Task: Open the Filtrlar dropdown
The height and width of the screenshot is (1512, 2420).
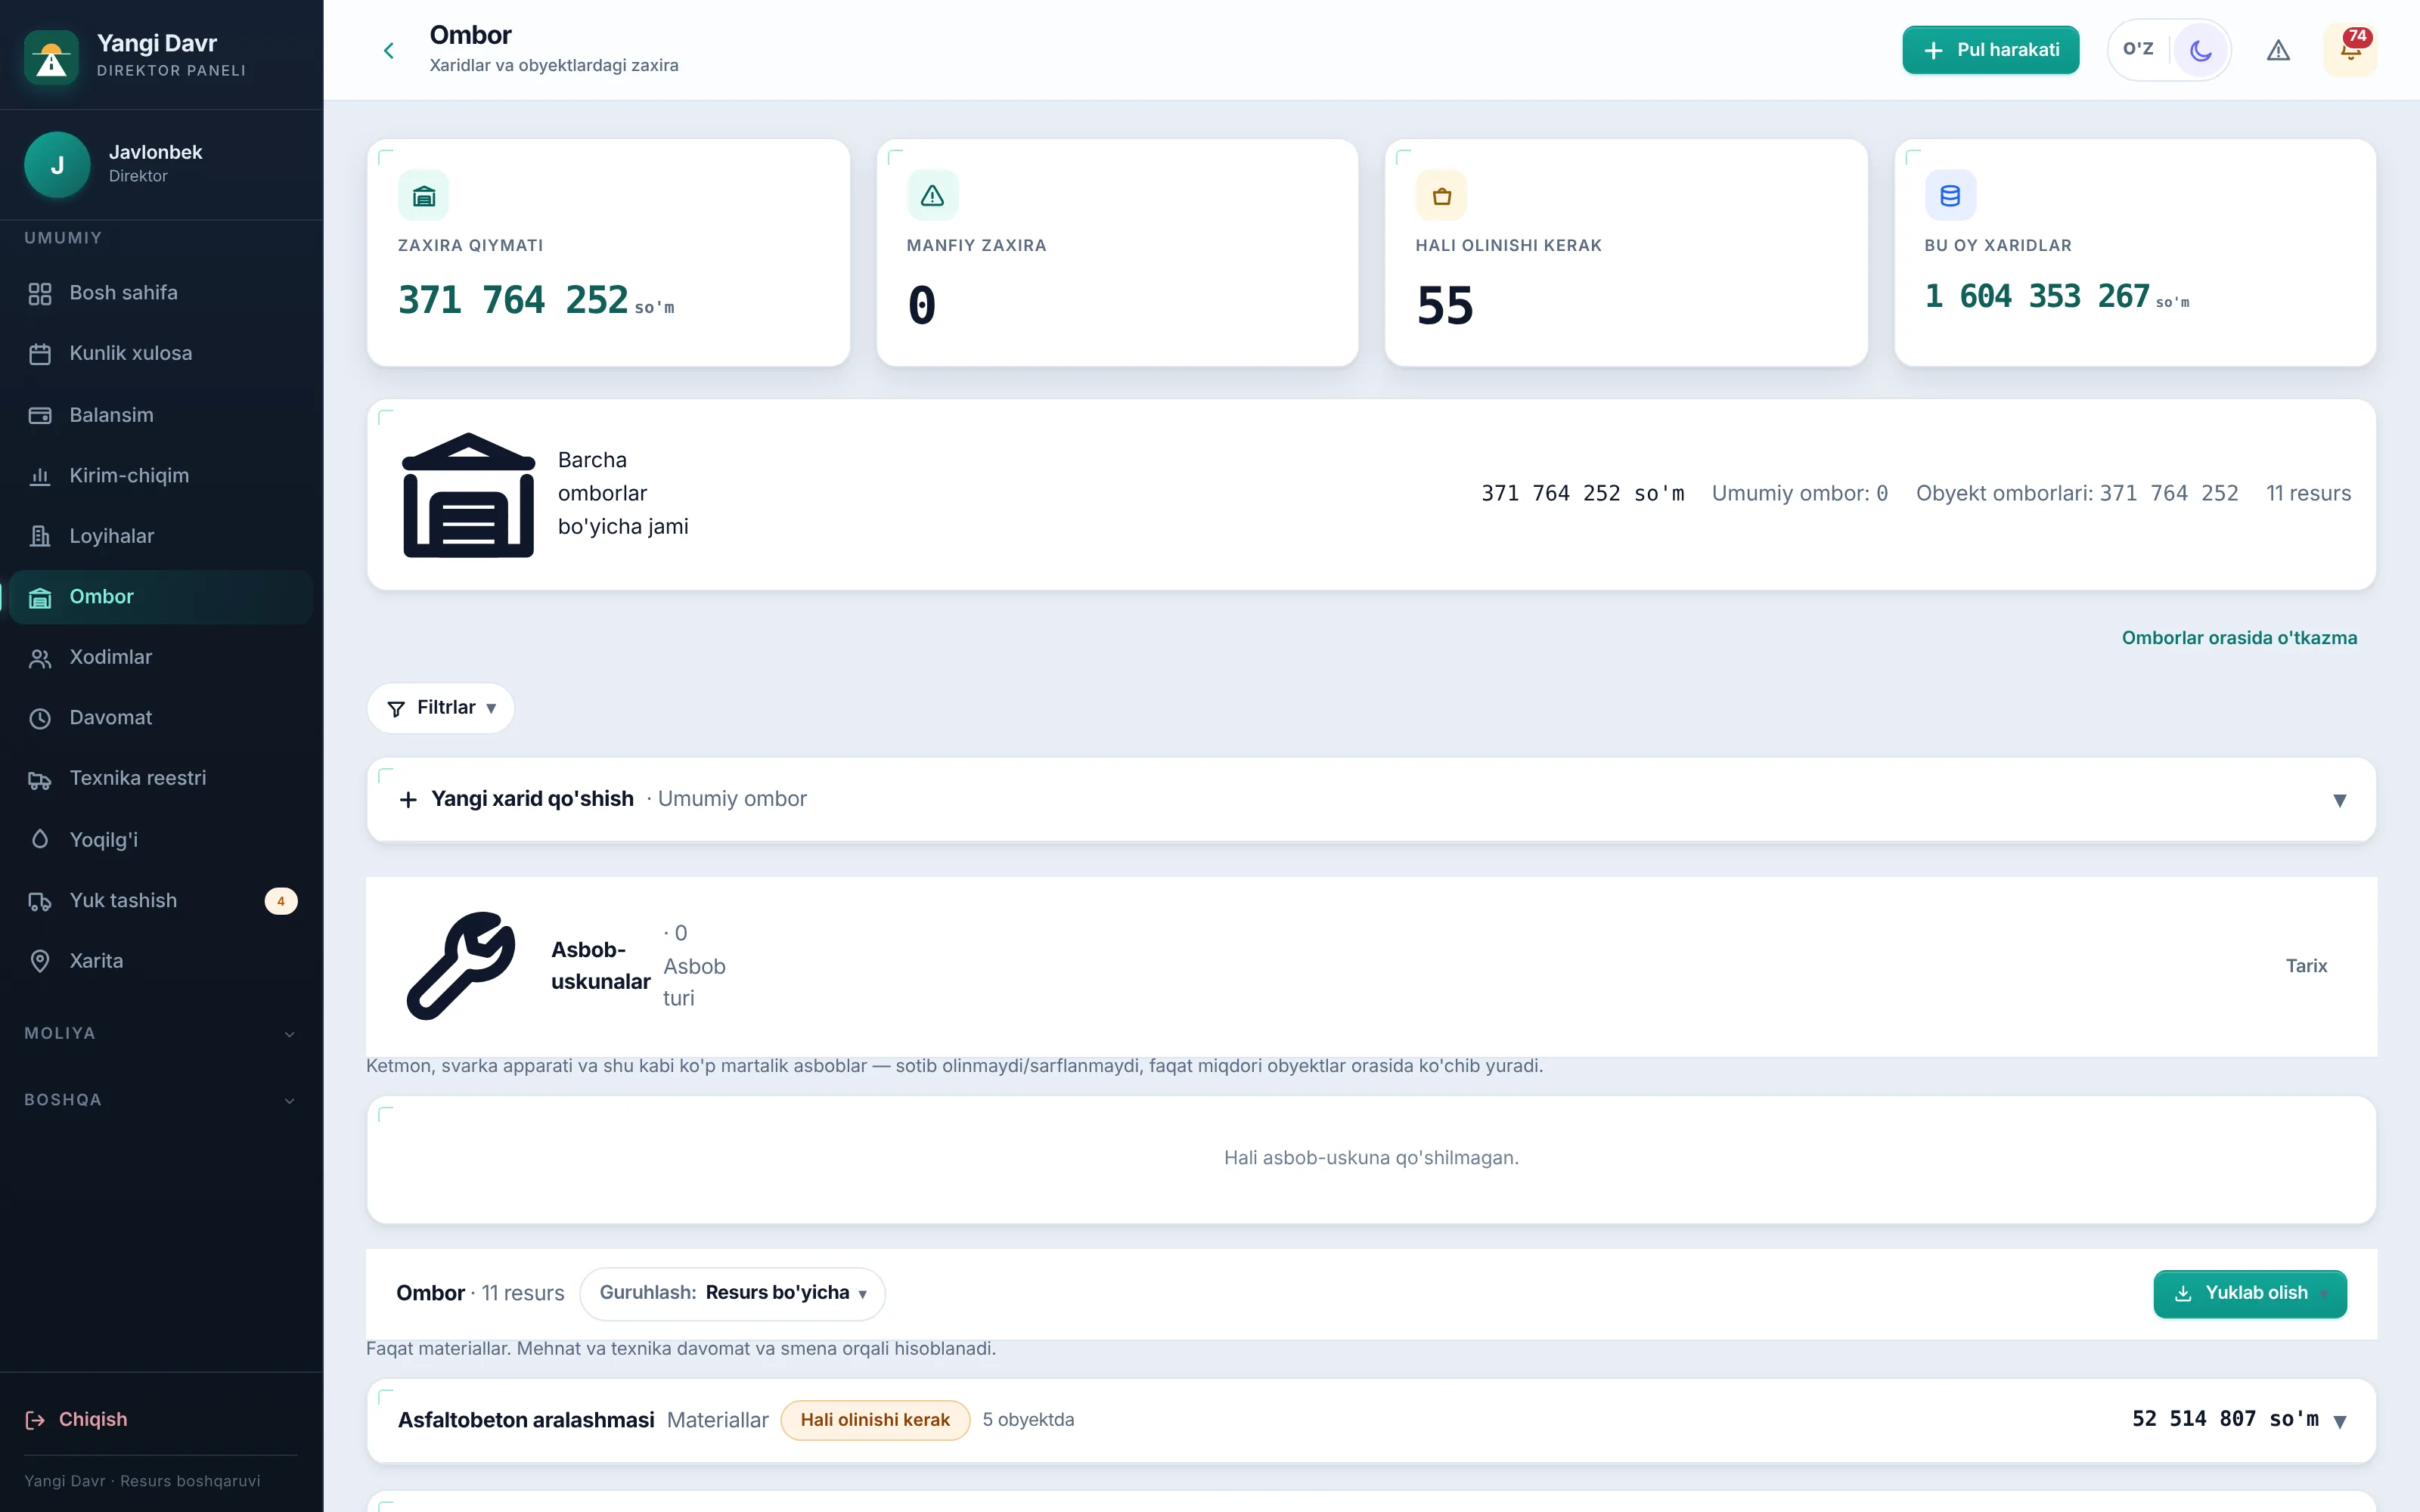Action: 441,708
